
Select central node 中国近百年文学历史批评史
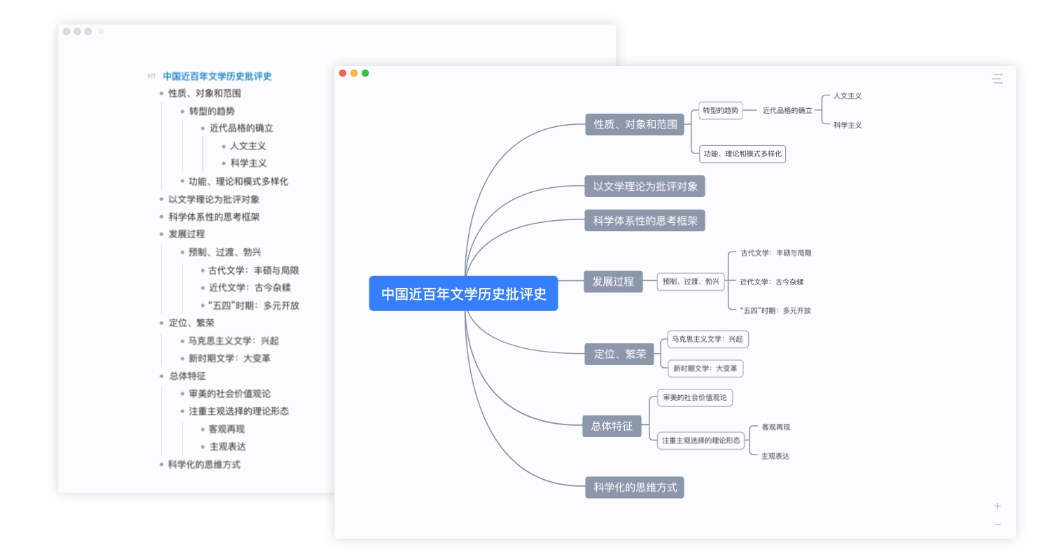[x=464, y=294]
